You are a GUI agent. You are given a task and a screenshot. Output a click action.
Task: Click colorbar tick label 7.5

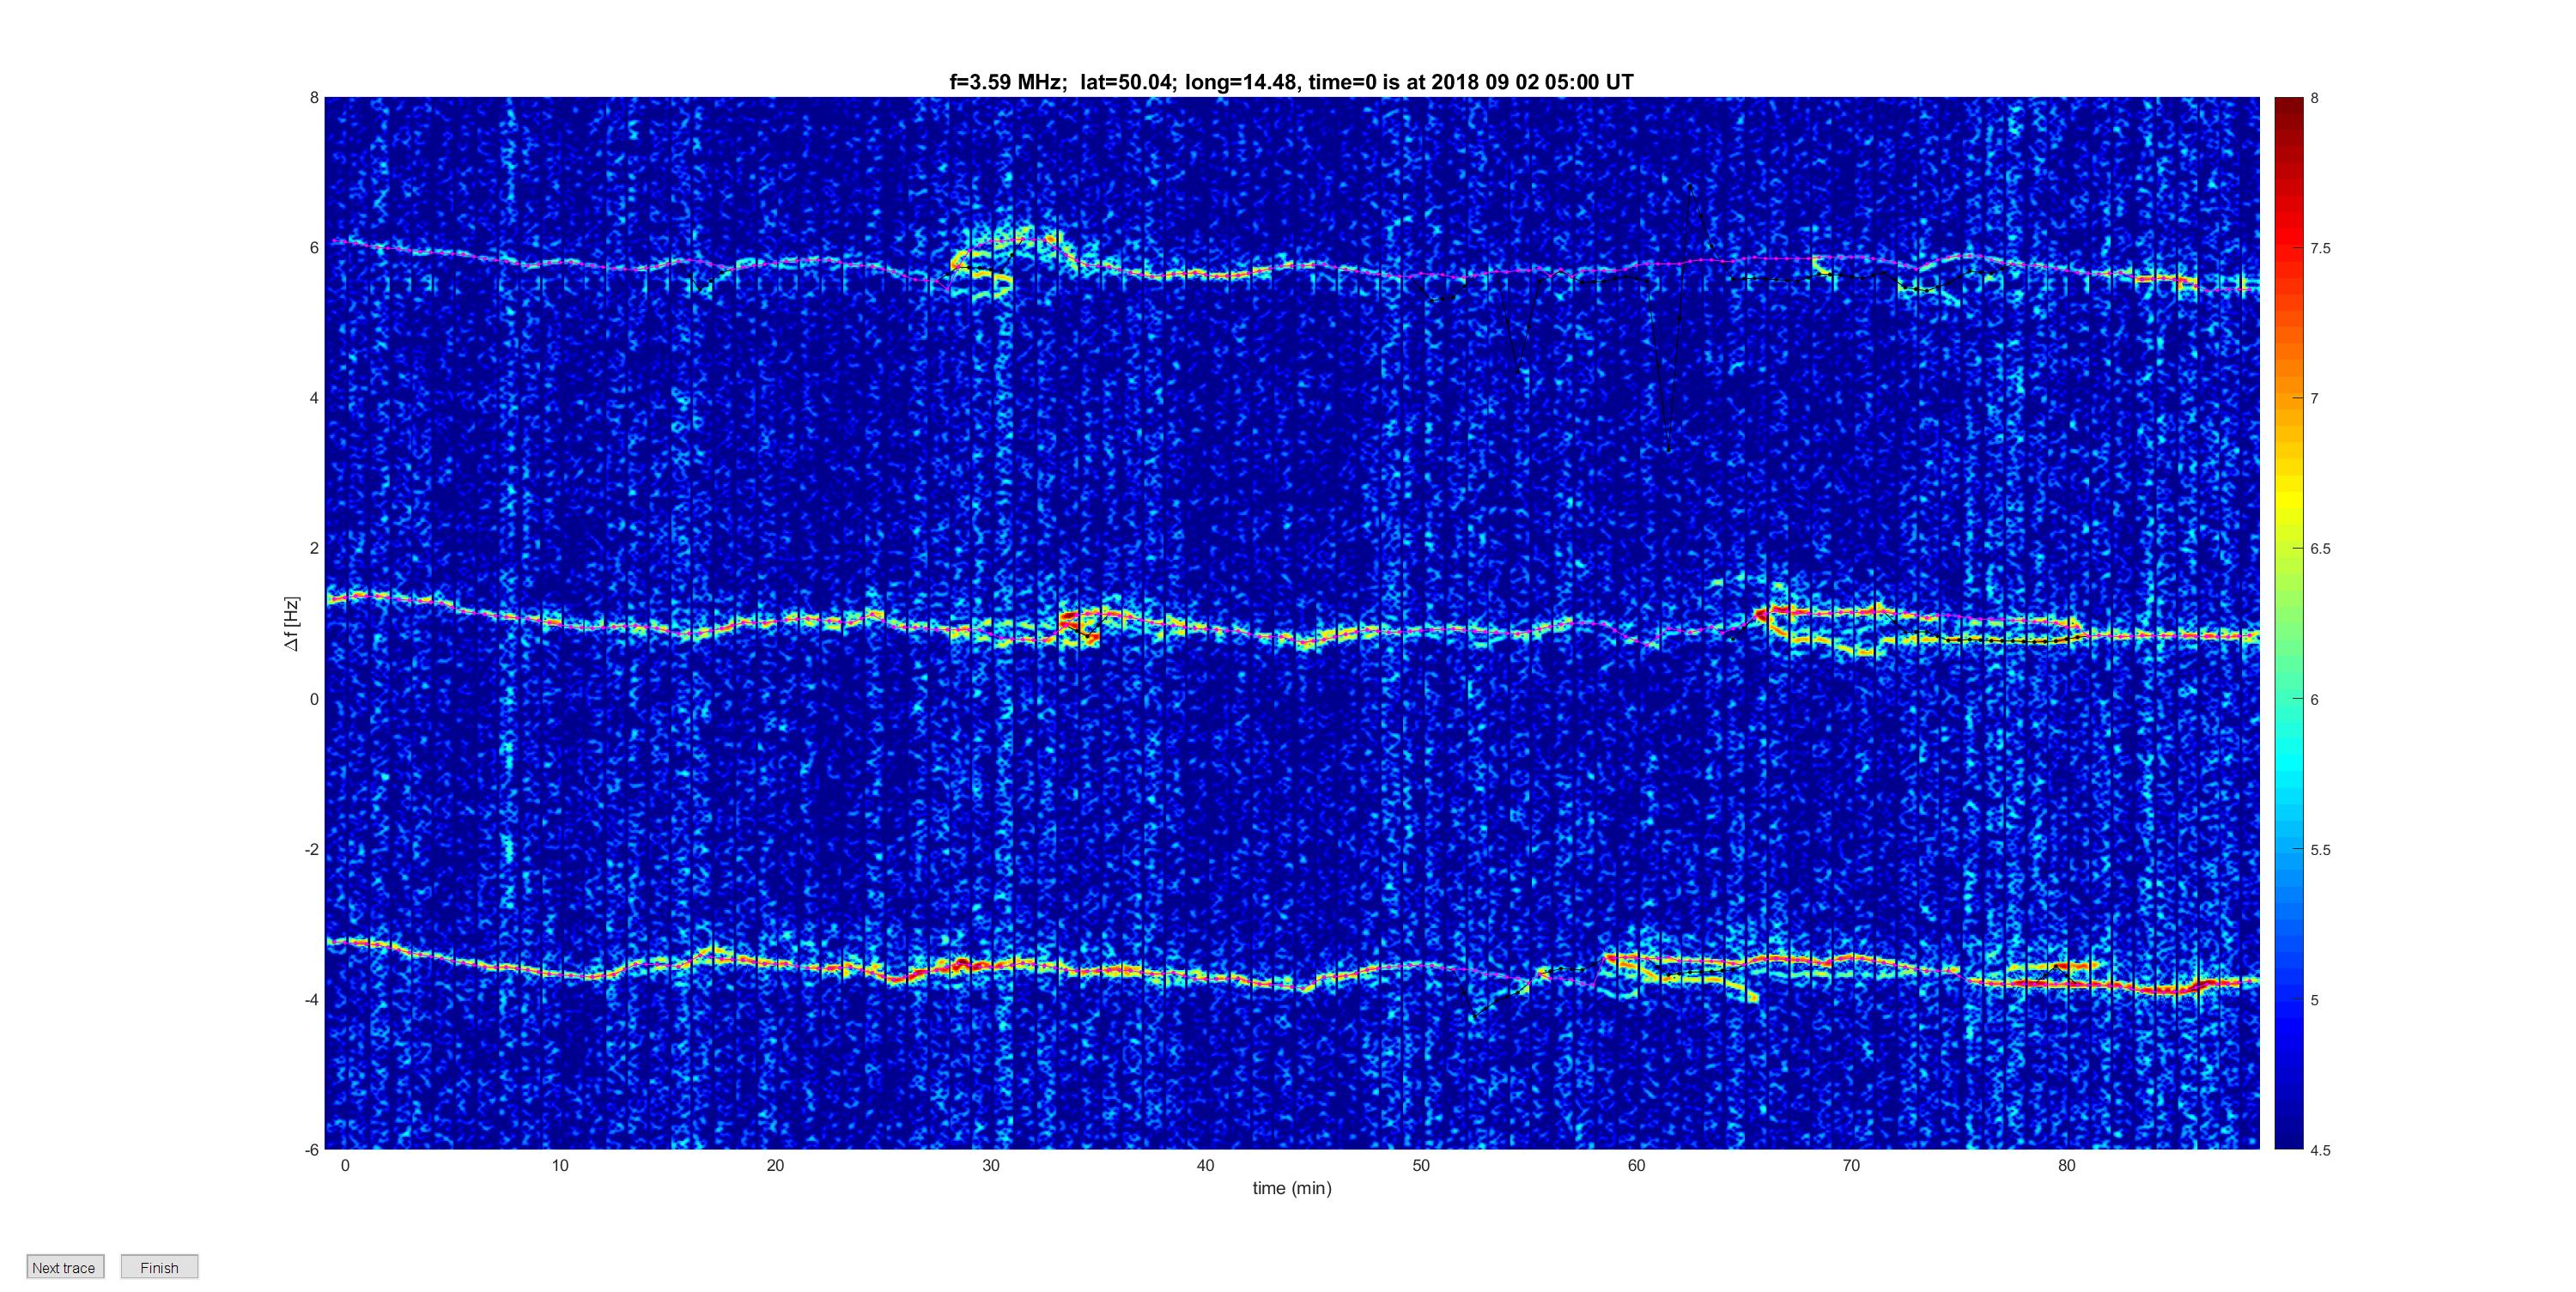[x=2320, y=248]
